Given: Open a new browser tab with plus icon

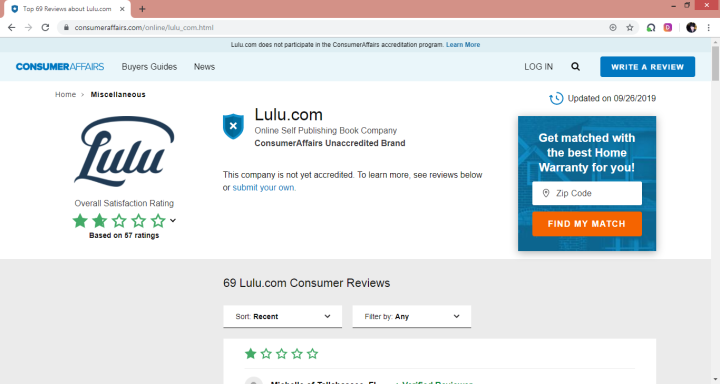Looking at the screenshot, I should tap(142, 9).
